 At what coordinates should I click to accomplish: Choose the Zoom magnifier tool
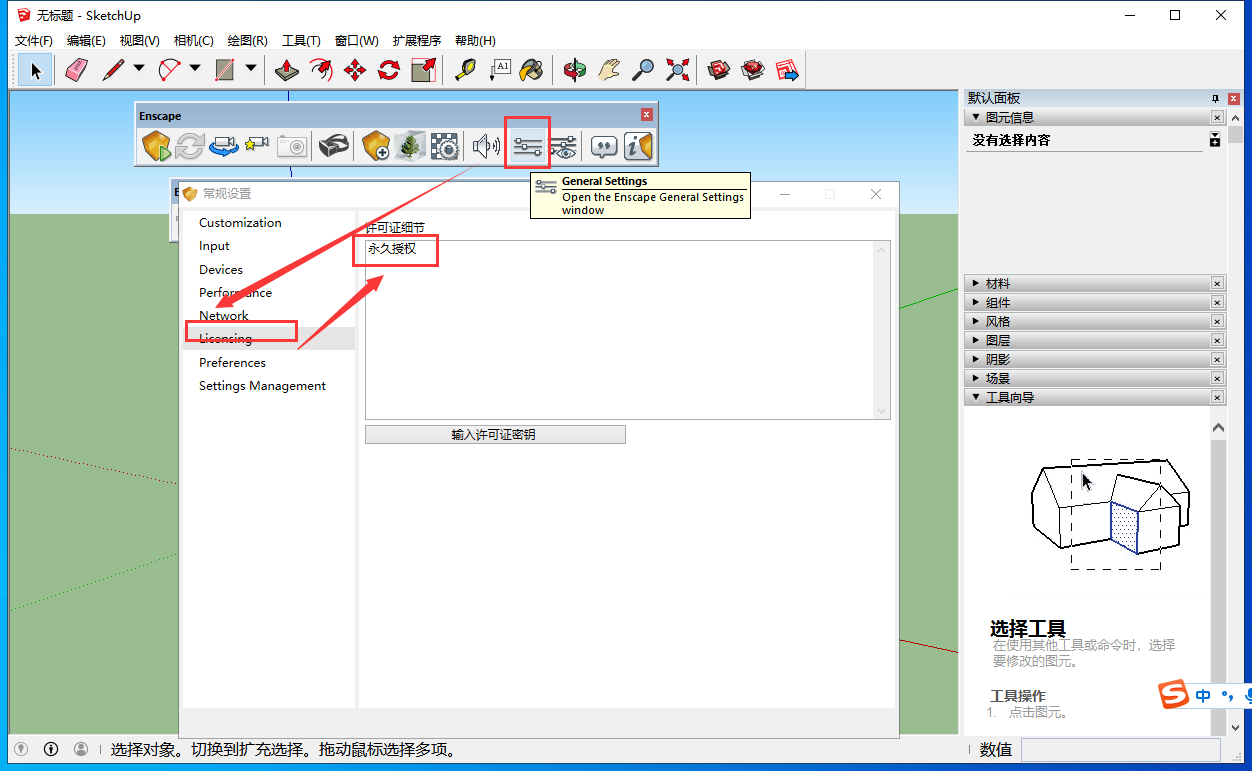643,70
